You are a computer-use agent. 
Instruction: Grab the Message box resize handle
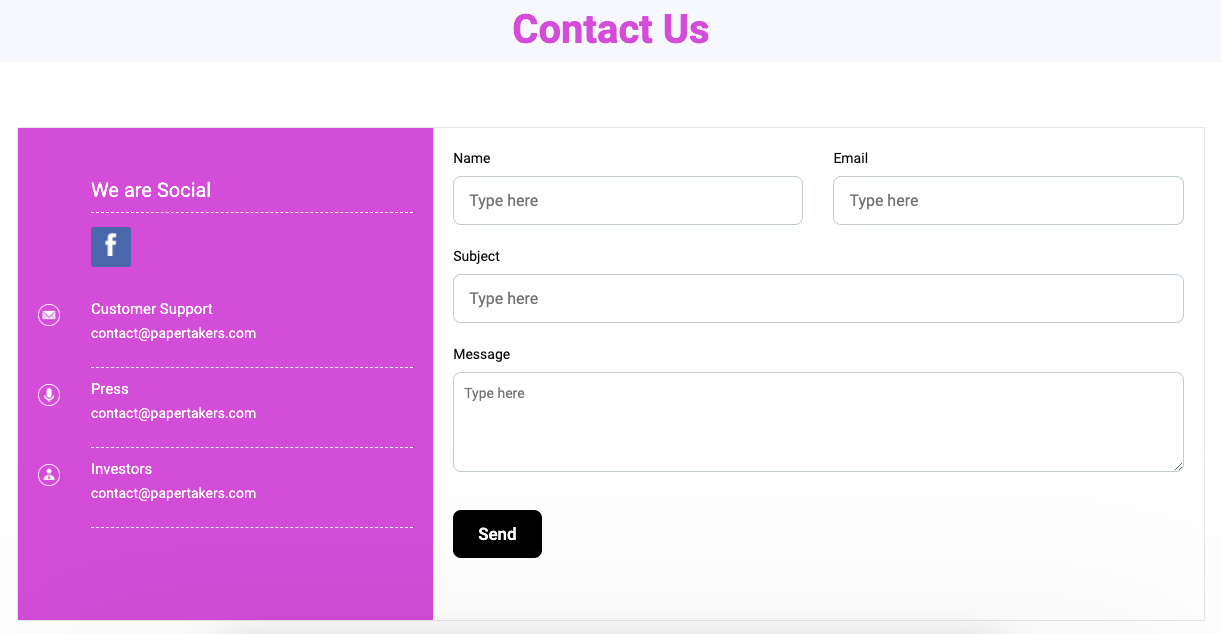[1177, 465]
